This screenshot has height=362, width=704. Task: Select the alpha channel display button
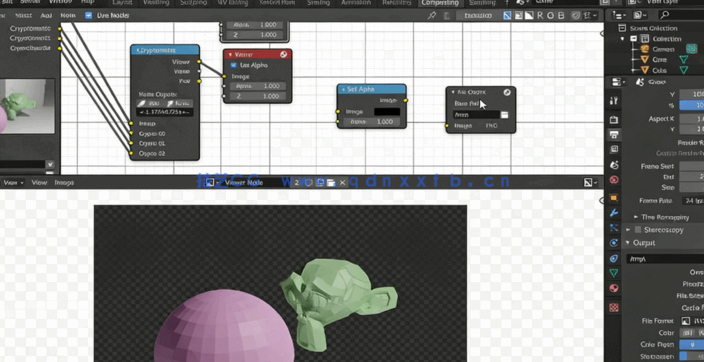pyautogui.click(x=529, y=16)
